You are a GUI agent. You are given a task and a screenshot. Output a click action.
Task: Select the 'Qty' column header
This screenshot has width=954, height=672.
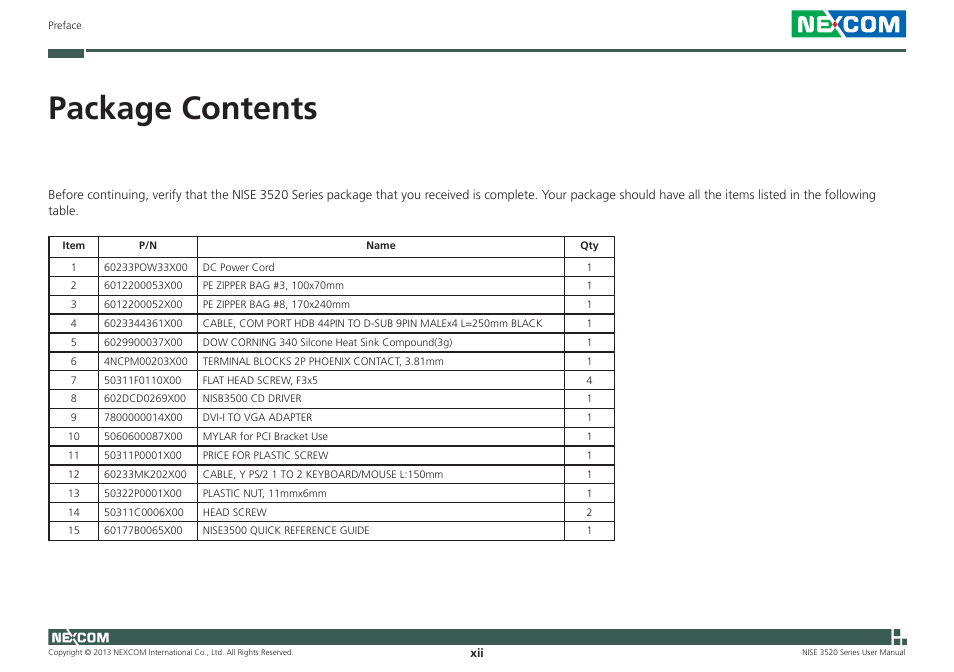[x=589, y=246]
